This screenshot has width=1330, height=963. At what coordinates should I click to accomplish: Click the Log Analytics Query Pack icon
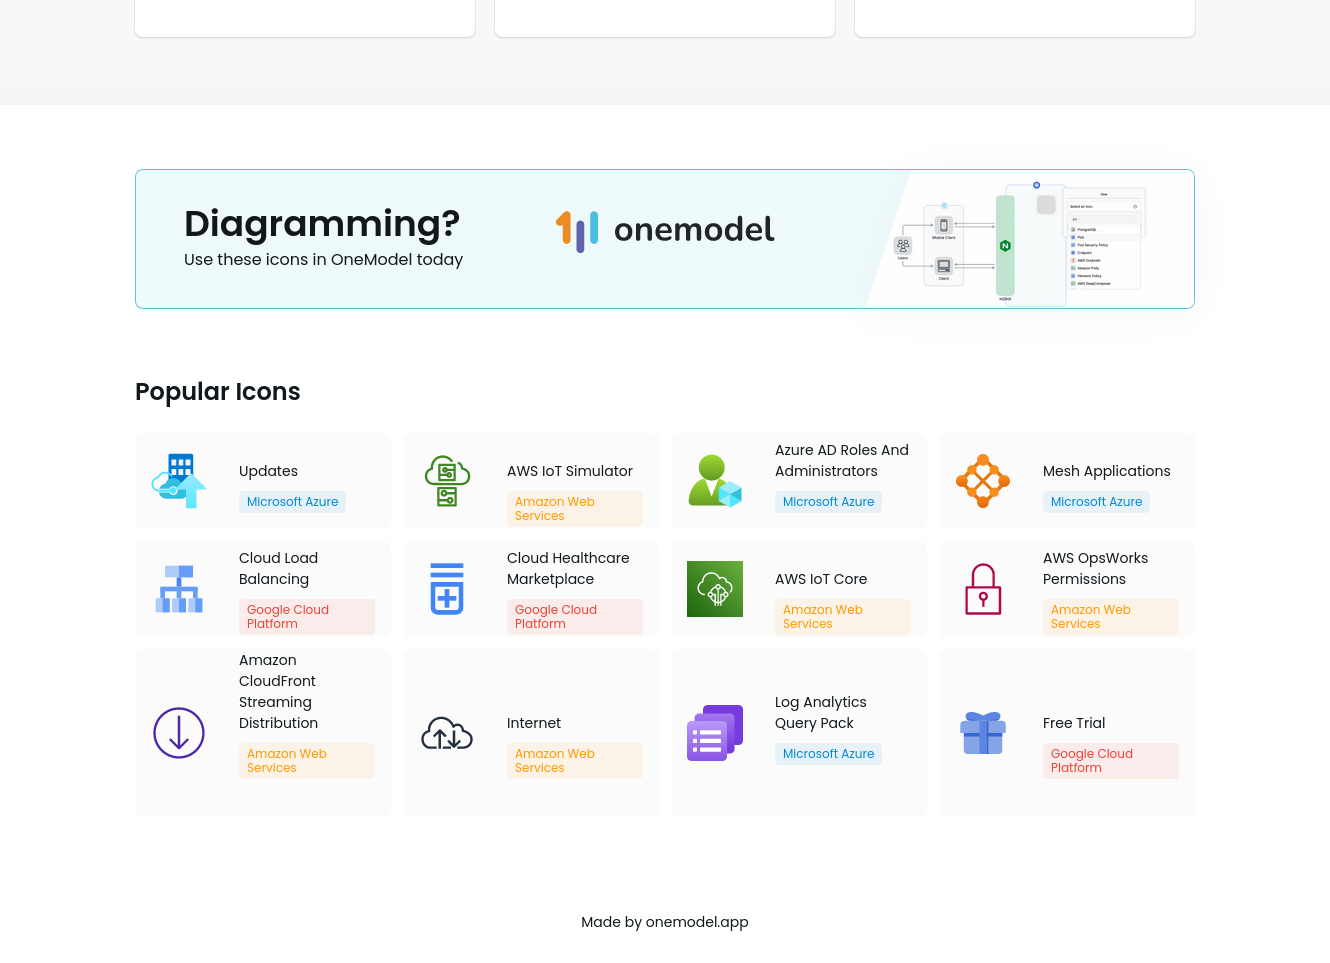click(x=715, y=733)
